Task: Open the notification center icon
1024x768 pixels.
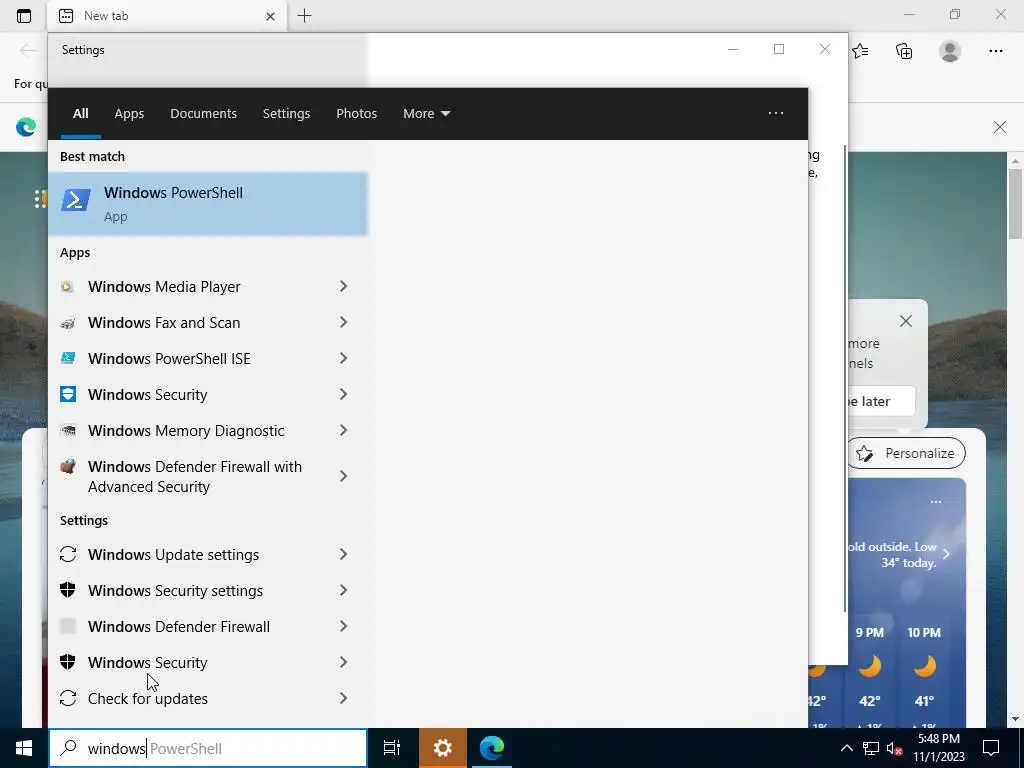Action: 991,748
